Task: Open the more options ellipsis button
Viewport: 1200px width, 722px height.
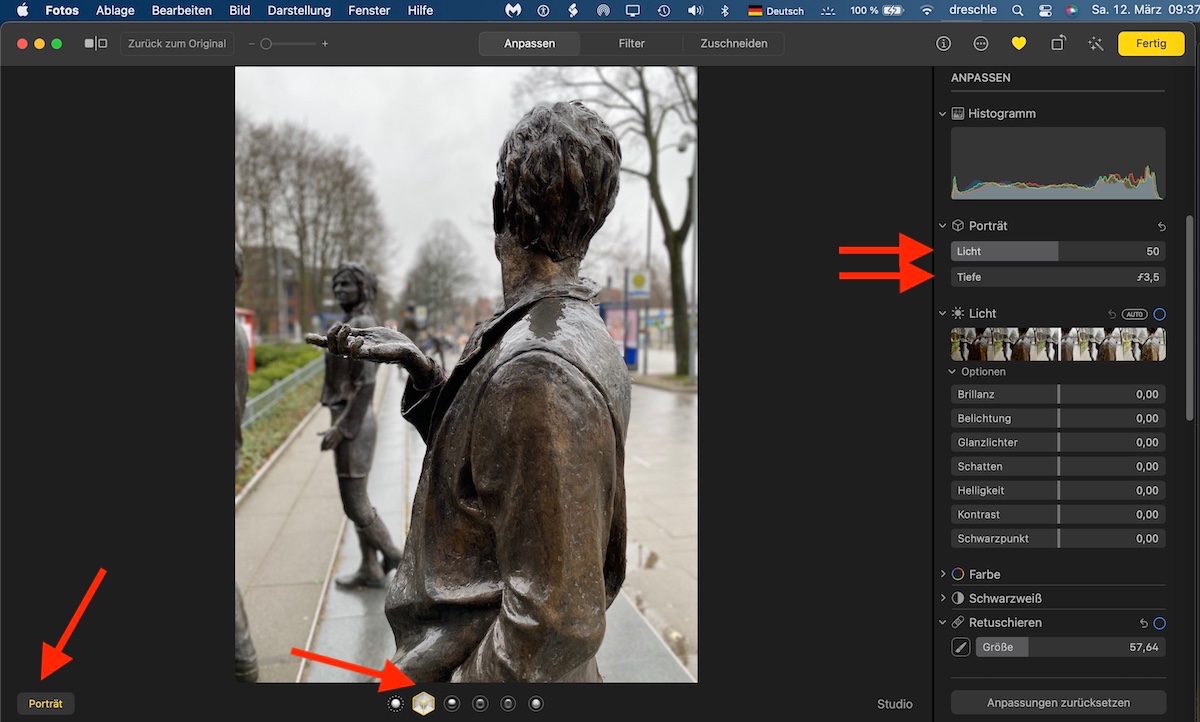Action: (980, 44)
